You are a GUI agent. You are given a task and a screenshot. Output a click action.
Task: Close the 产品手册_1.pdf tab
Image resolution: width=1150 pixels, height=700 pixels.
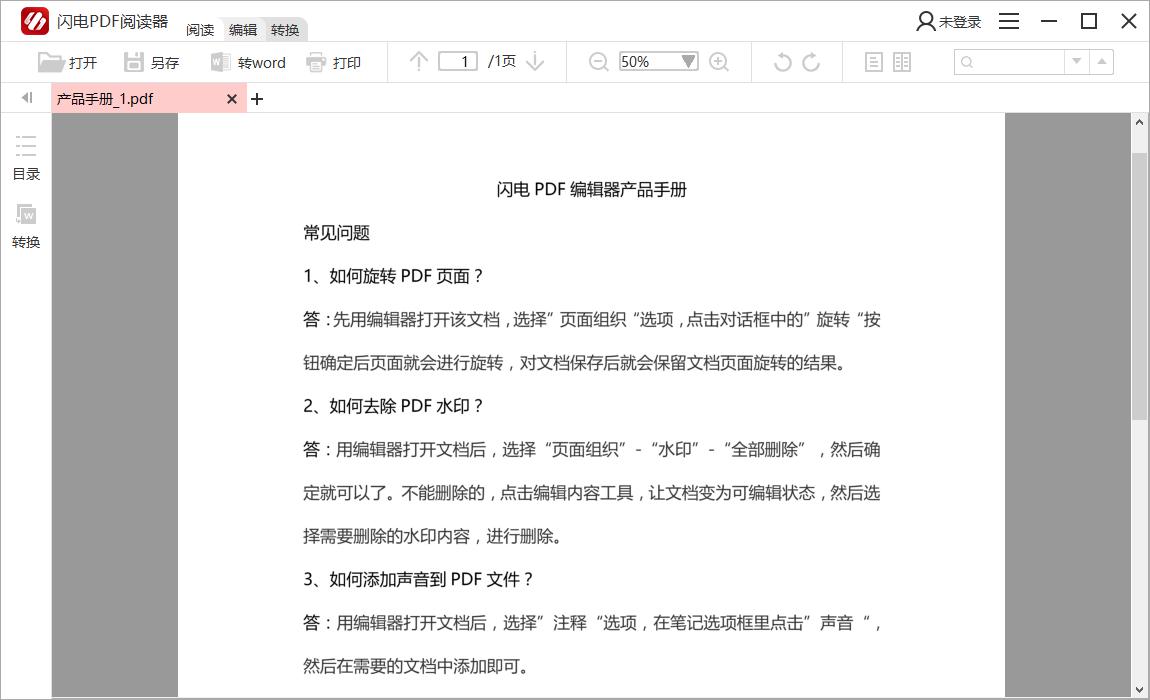232,98
